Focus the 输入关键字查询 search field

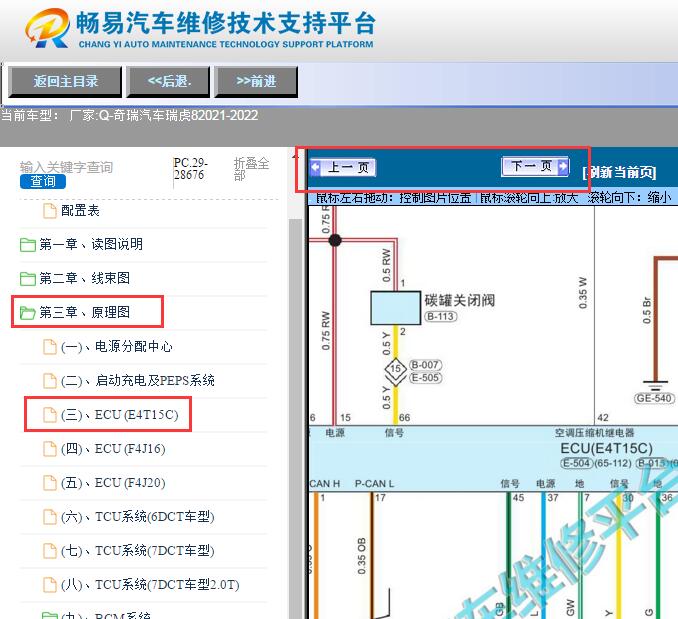[x=66, y=167]
